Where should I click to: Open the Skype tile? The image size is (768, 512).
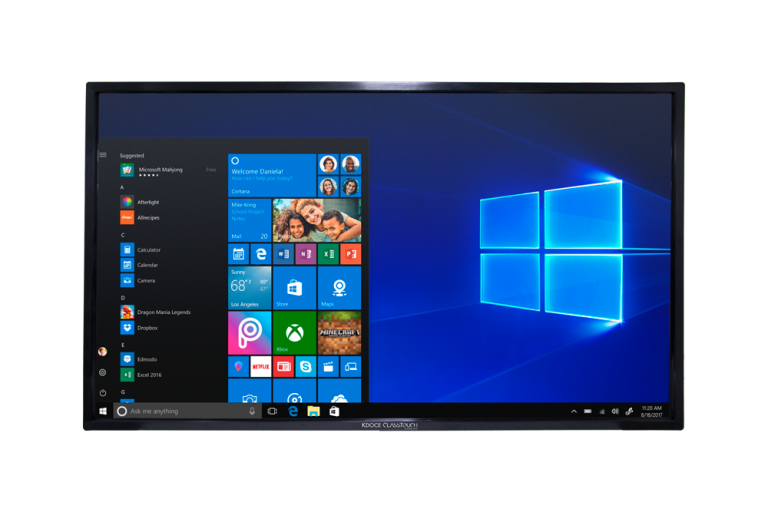point(306,366)
